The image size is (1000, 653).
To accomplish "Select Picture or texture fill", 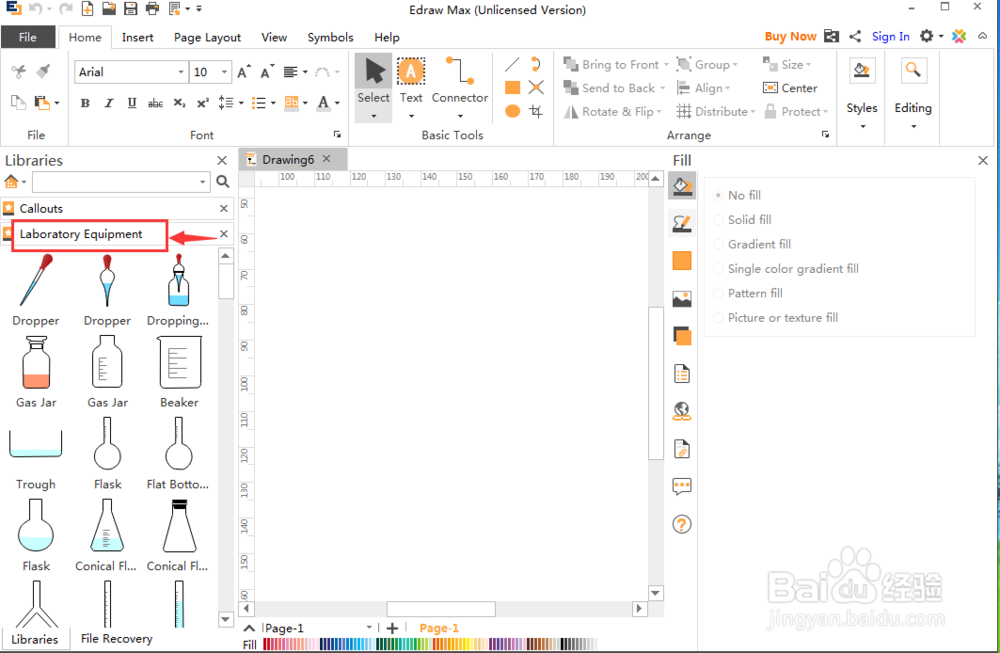I will tap(776, 318).
